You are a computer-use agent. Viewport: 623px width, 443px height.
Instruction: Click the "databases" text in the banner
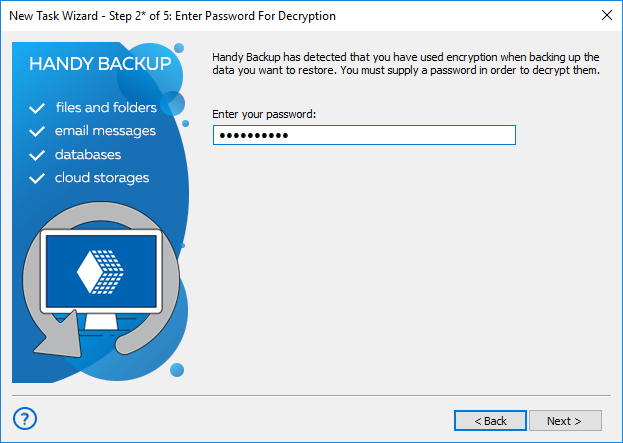[x=88, y=155]
